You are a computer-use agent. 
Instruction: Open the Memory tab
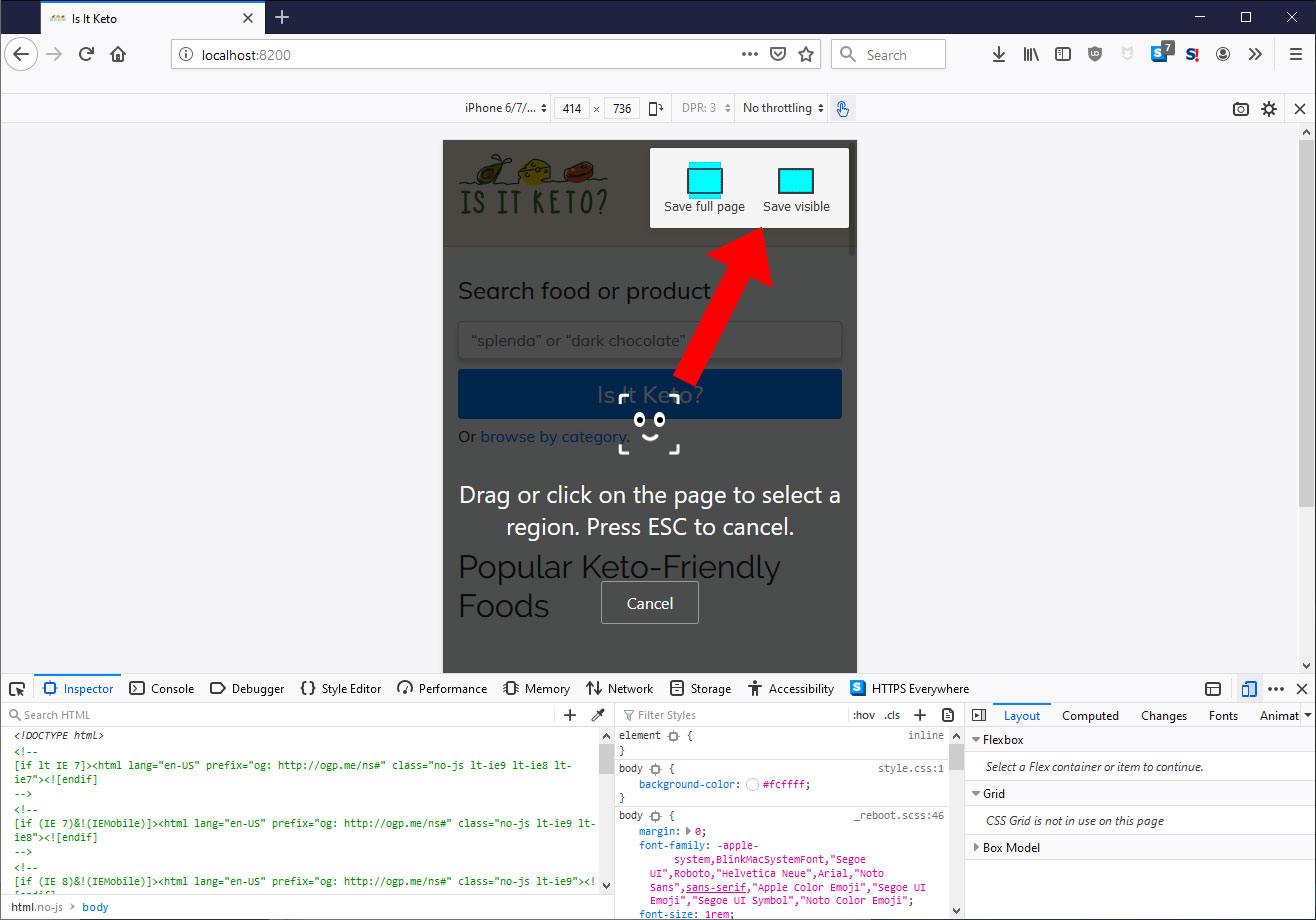click(x=536, y=688)
